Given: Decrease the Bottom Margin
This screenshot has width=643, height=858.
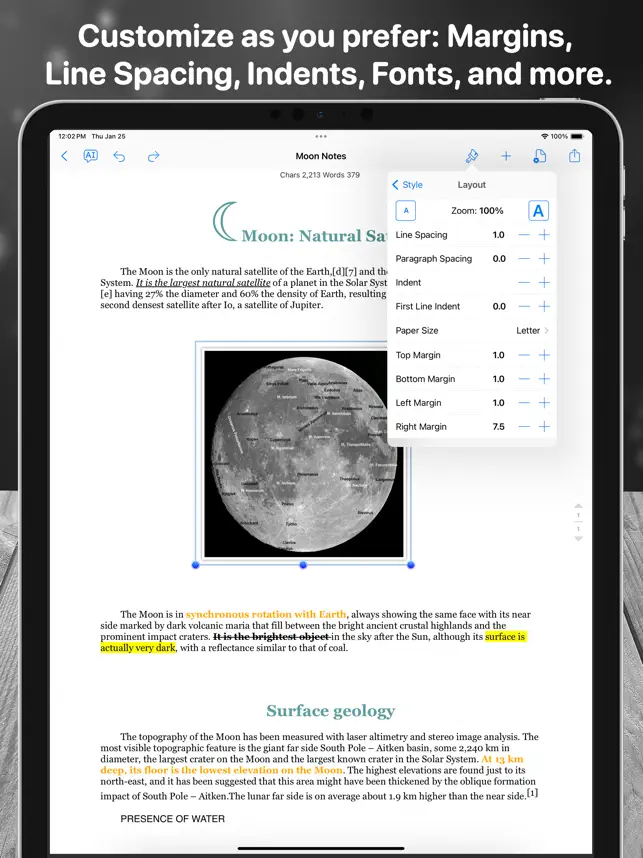Looking at the screenshot, I should coord(524,379).
